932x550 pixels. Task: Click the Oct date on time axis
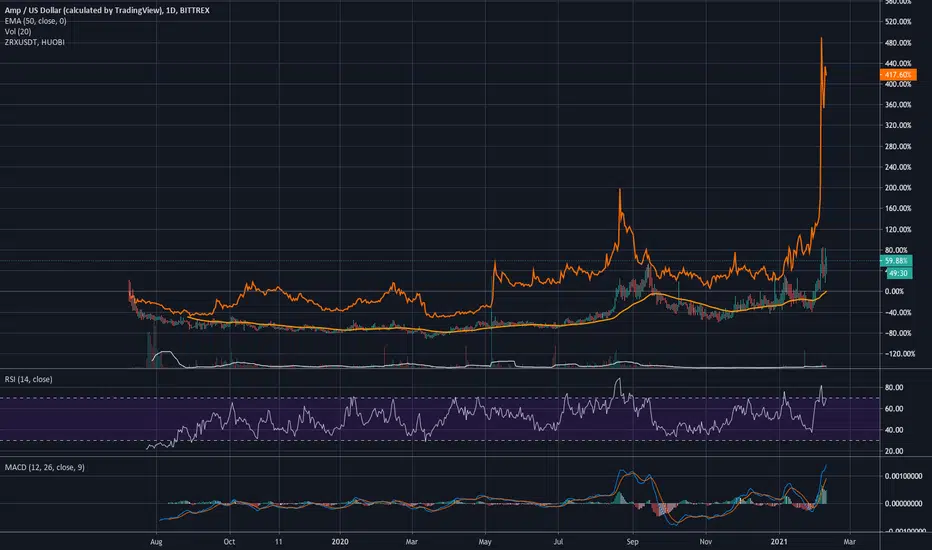coord(229,542)
